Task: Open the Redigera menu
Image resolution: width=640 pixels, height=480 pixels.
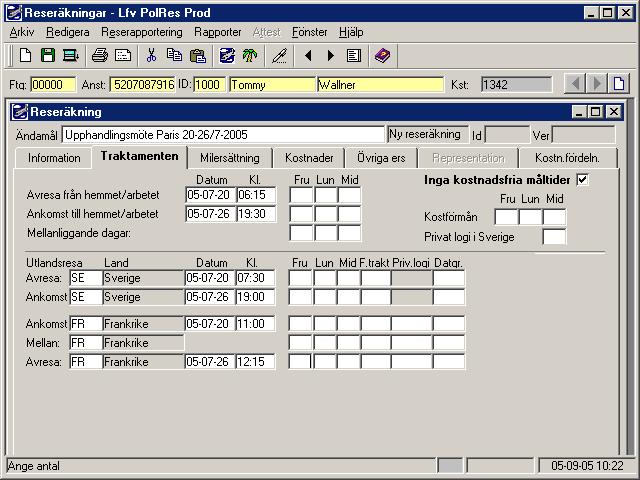Action: click(68, 32)
